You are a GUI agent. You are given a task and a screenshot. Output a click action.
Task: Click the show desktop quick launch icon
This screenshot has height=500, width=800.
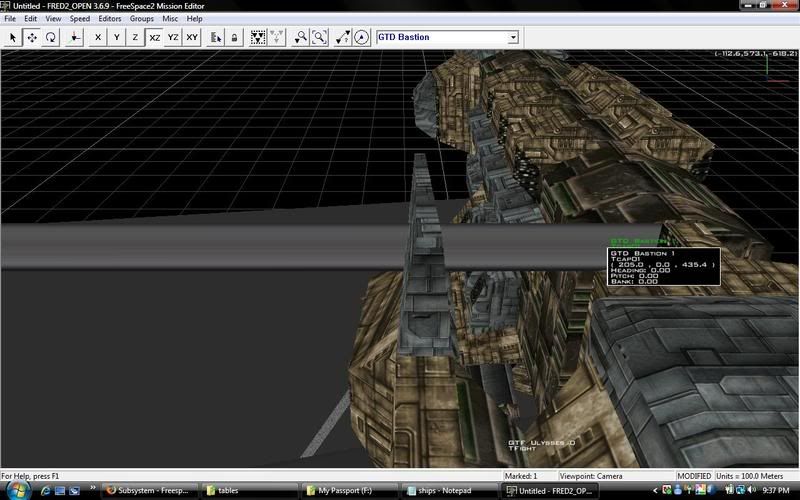pyautogui.click(x=60, y=491)
